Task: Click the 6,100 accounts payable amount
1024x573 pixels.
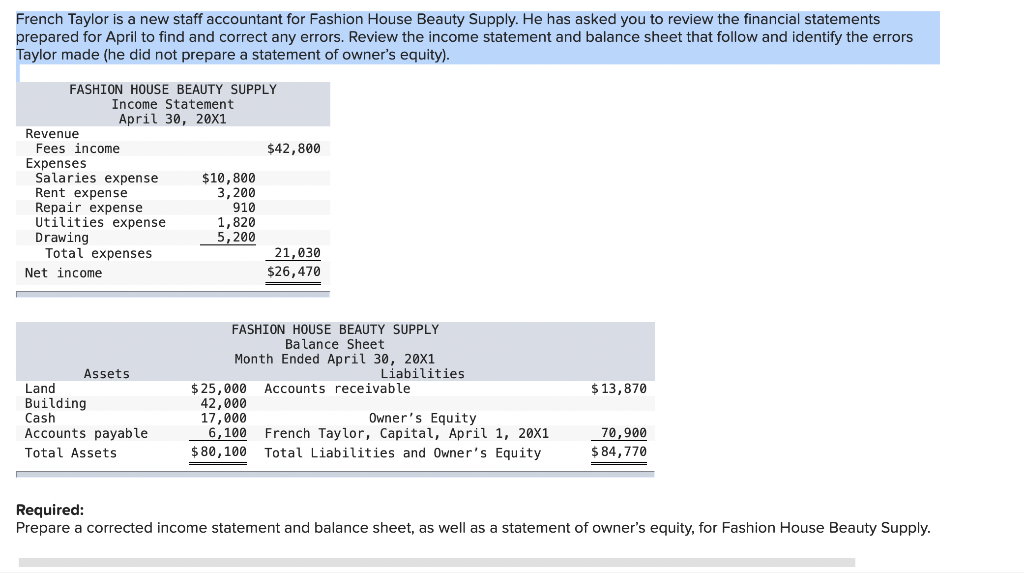Action: point(227,433)
